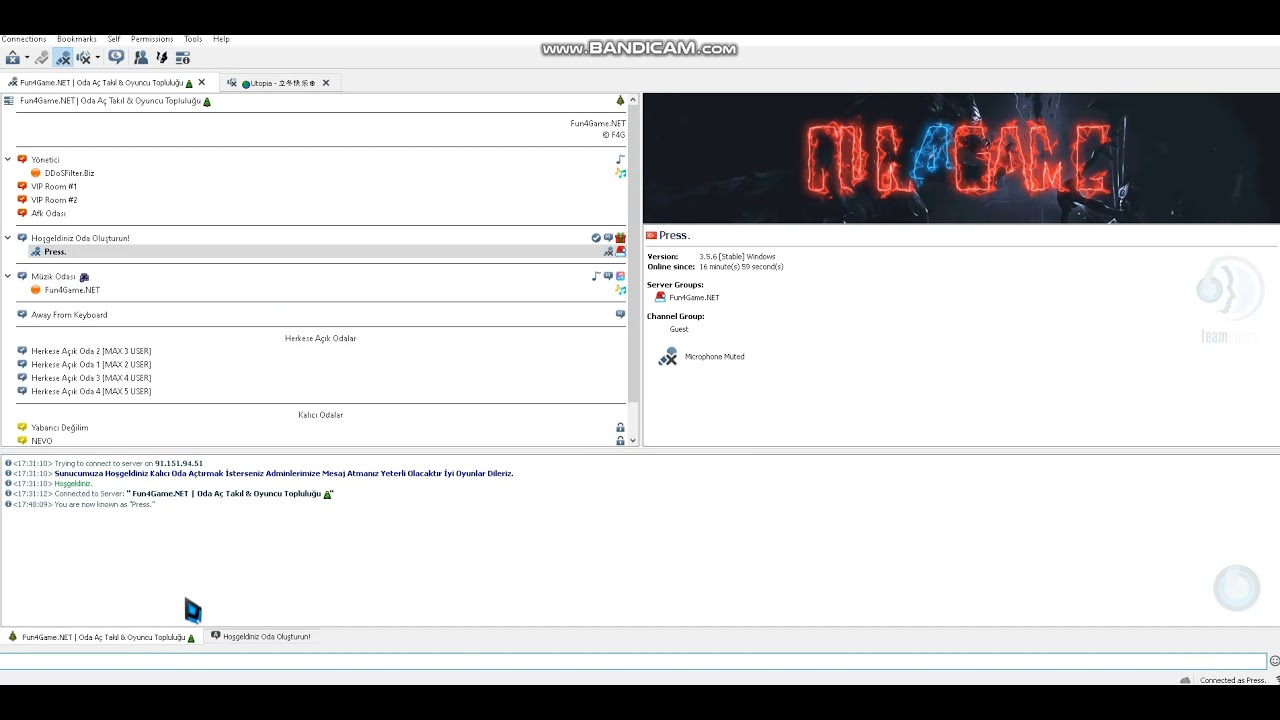Viewport: 1280px width, 720px height.
Task: Click the music note icon on Yönetici row
Action: click(x=620, y=160)
